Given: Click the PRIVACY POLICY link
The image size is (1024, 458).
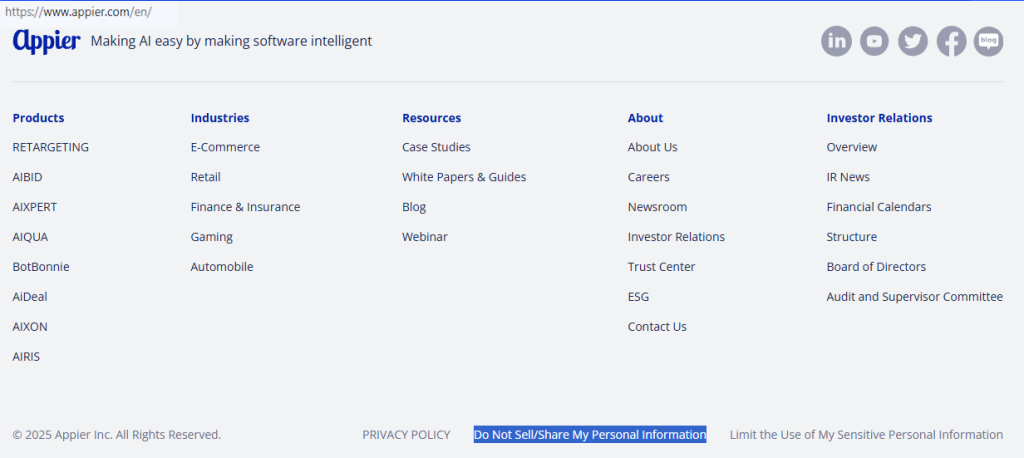Looking at the screenshot, I should coord(406,435).
